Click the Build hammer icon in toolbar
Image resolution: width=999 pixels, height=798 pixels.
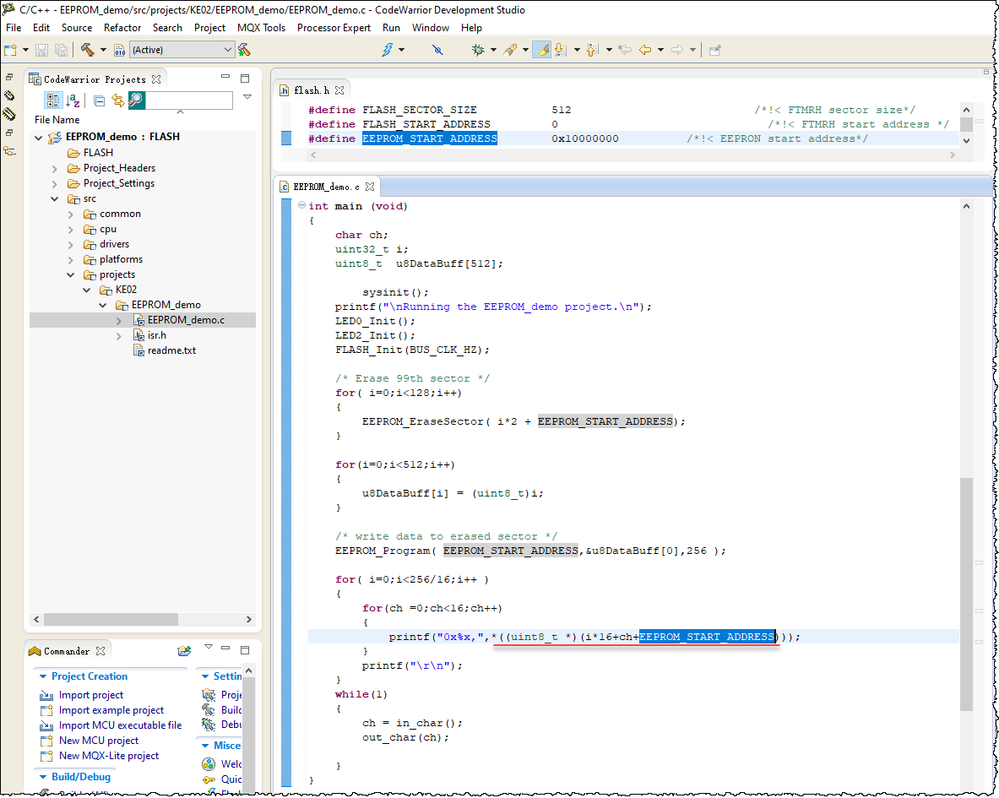click(x=87, y=49)
